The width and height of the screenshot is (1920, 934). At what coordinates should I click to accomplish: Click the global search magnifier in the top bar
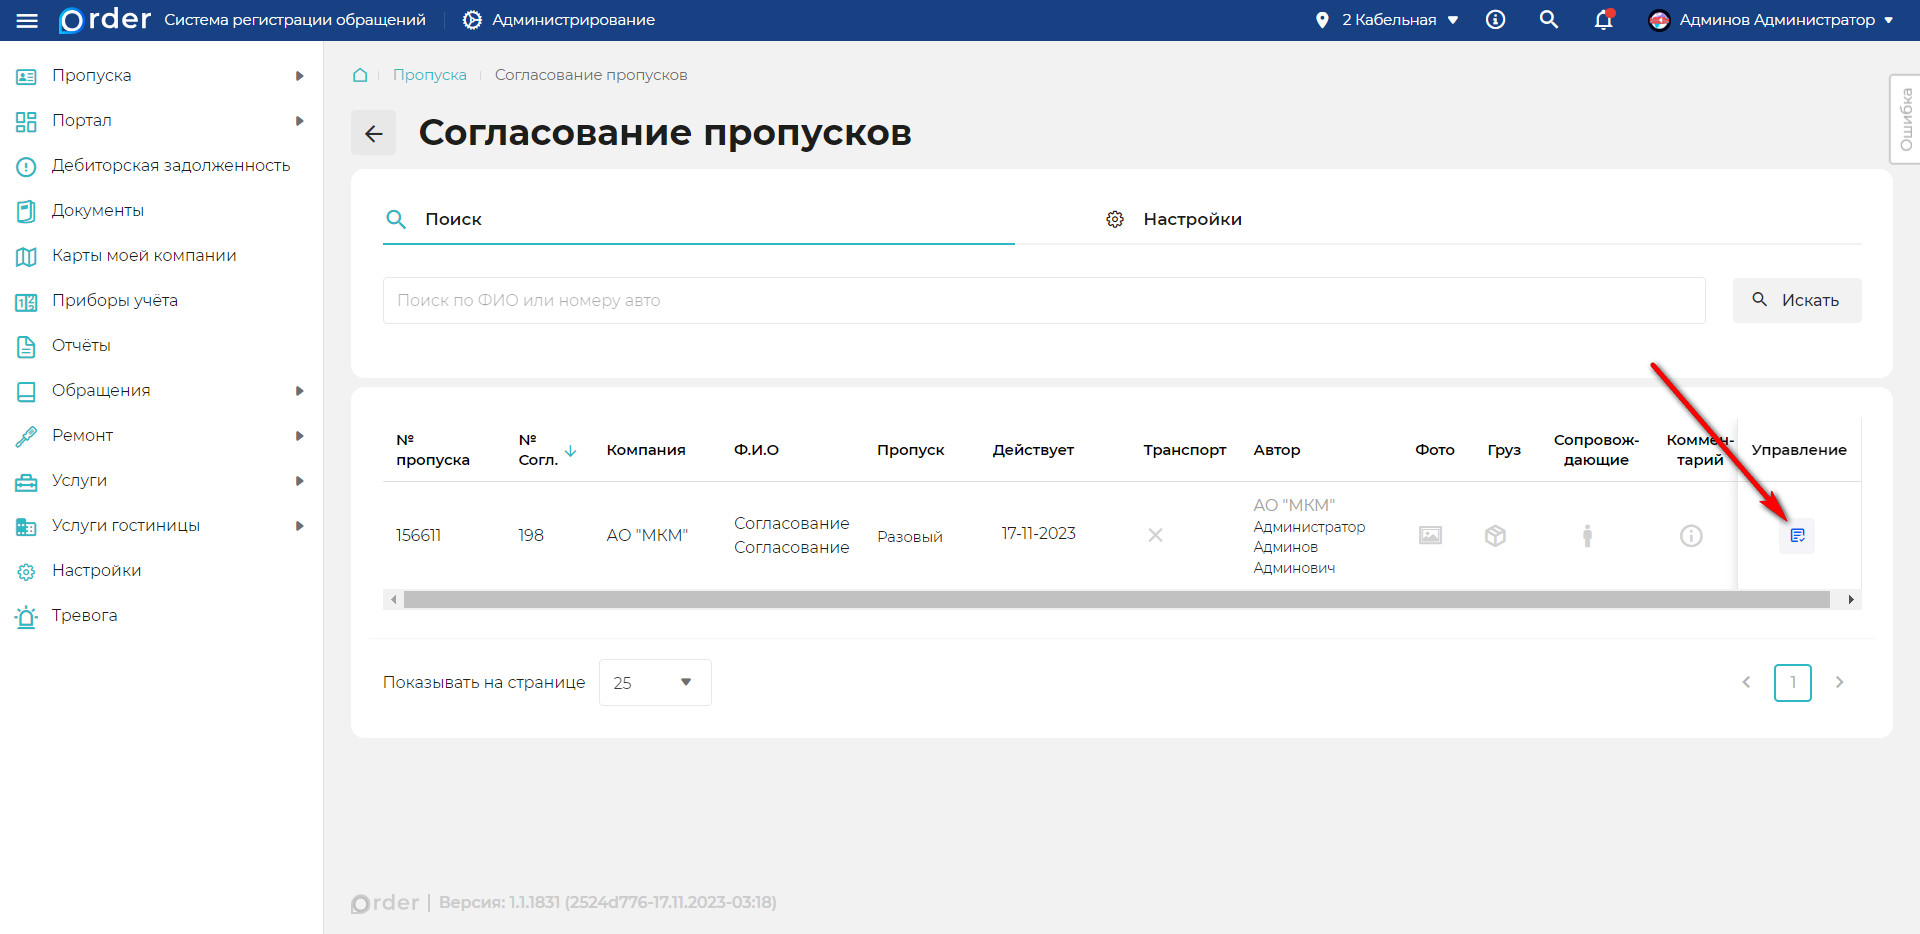click(x=1548, y=19)
